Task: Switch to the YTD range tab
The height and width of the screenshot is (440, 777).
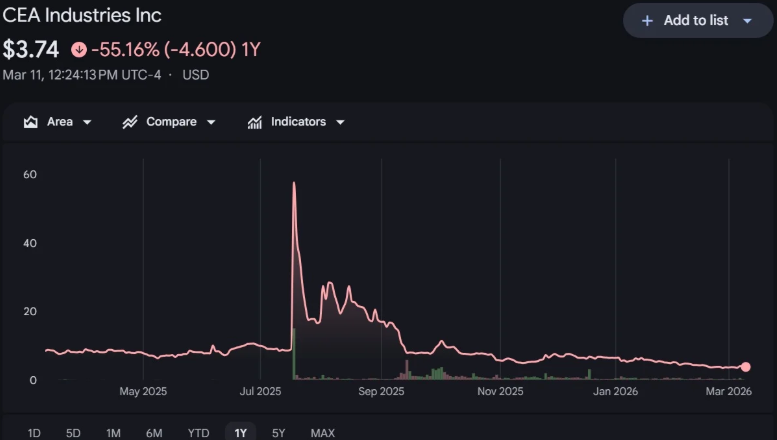Action: point(198,432)
